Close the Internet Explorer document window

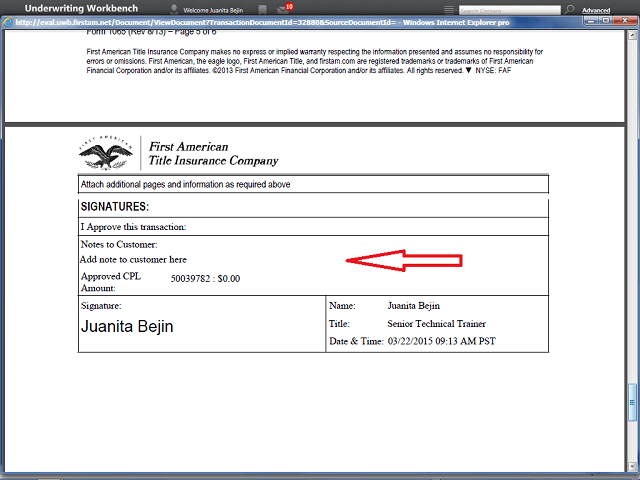click(x=625, y=20)
